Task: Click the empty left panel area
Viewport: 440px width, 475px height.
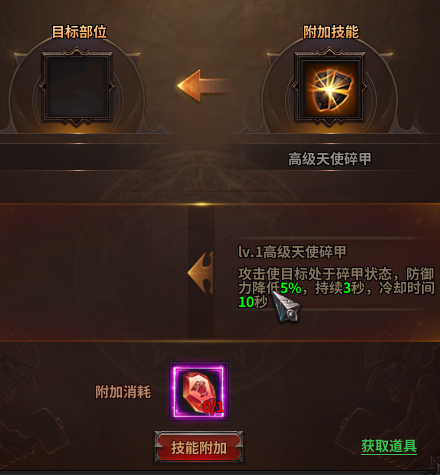Action: pos(94,272)
